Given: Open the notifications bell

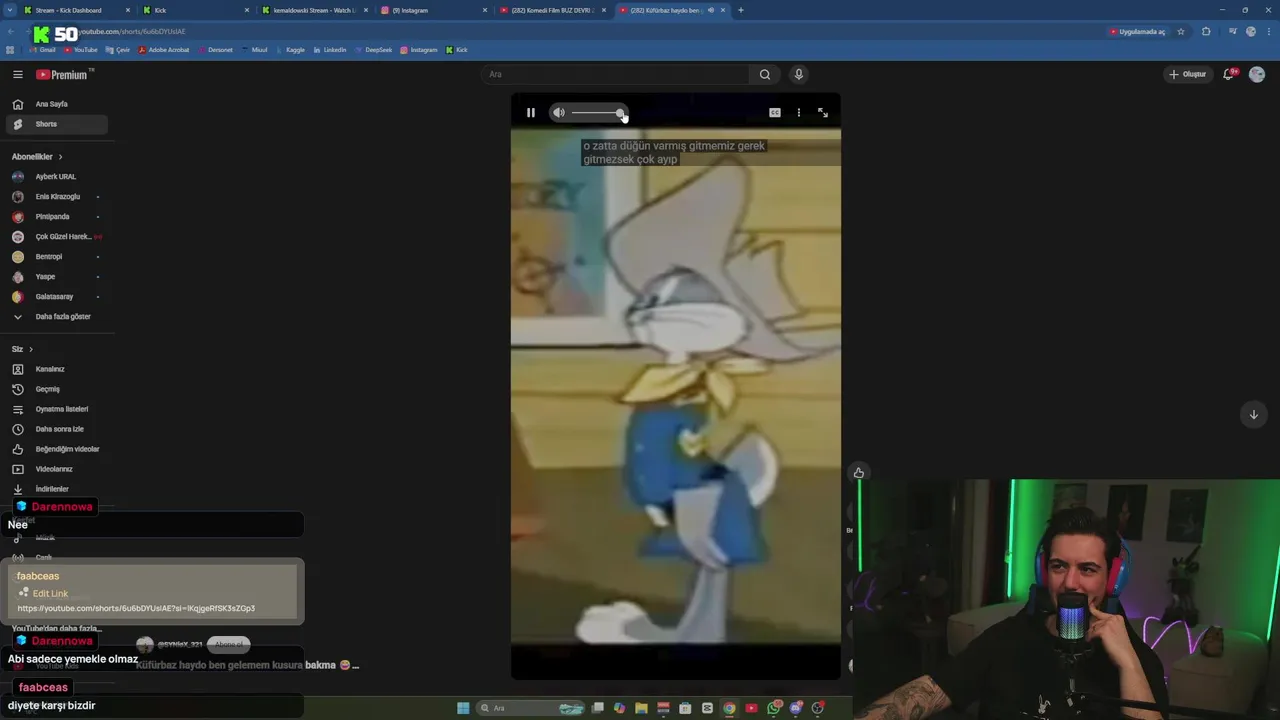Looking at the screenshot, I should (1229, 74).
